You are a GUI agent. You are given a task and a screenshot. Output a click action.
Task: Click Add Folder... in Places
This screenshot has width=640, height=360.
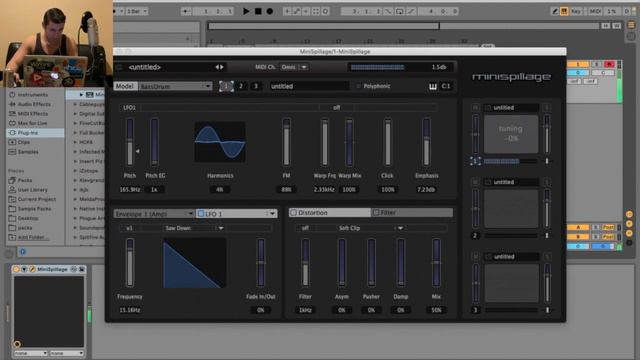[33, 237]
